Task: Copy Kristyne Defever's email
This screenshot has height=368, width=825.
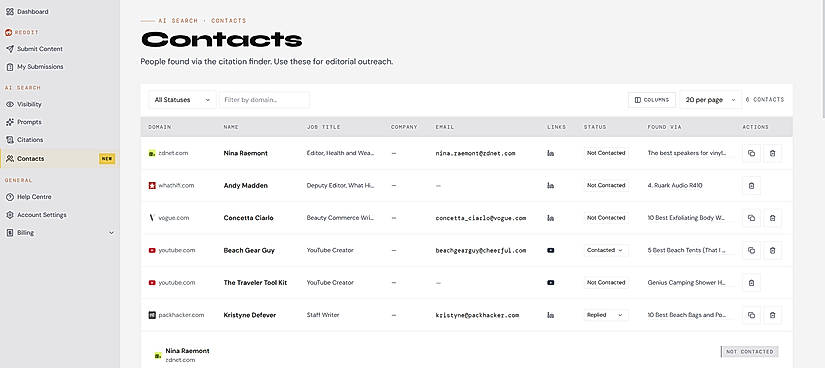Action: 751,315
